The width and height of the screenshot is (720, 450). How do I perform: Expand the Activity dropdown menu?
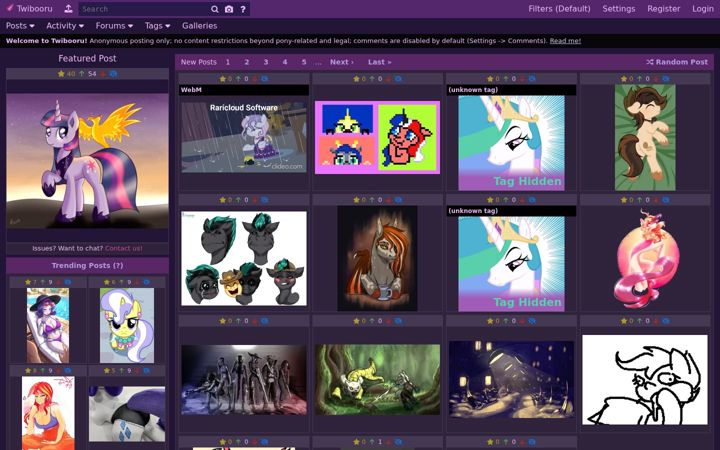pos(65,26)
